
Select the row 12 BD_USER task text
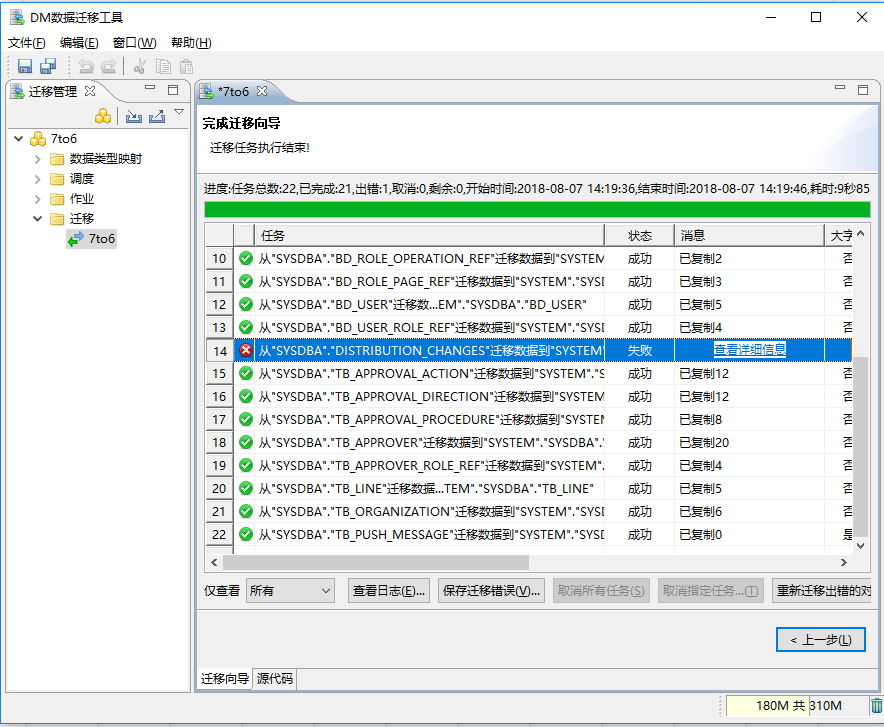tap(422, 304)
